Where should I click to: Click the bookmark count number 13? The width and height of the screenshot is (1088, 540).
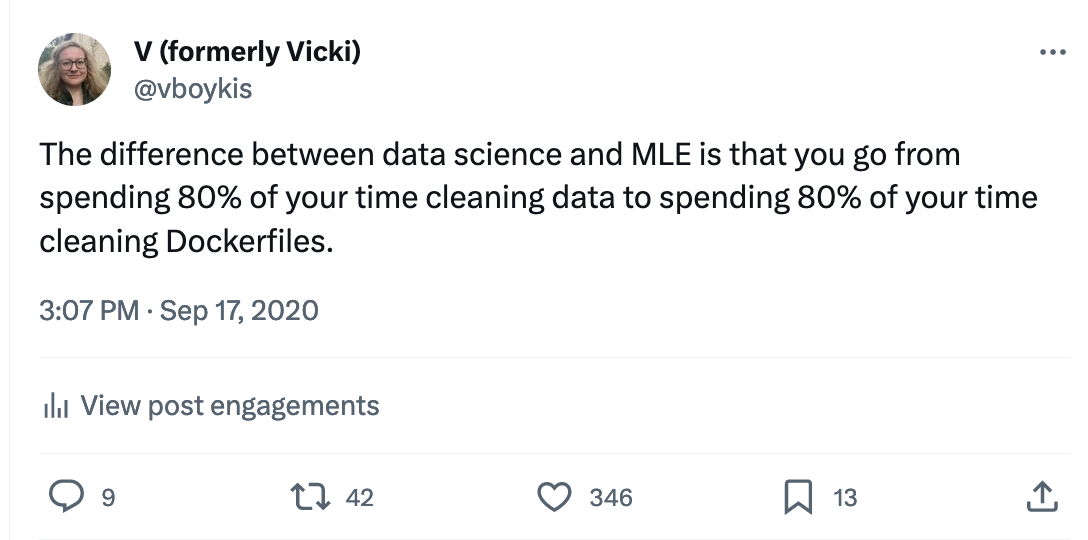[845, 497]
